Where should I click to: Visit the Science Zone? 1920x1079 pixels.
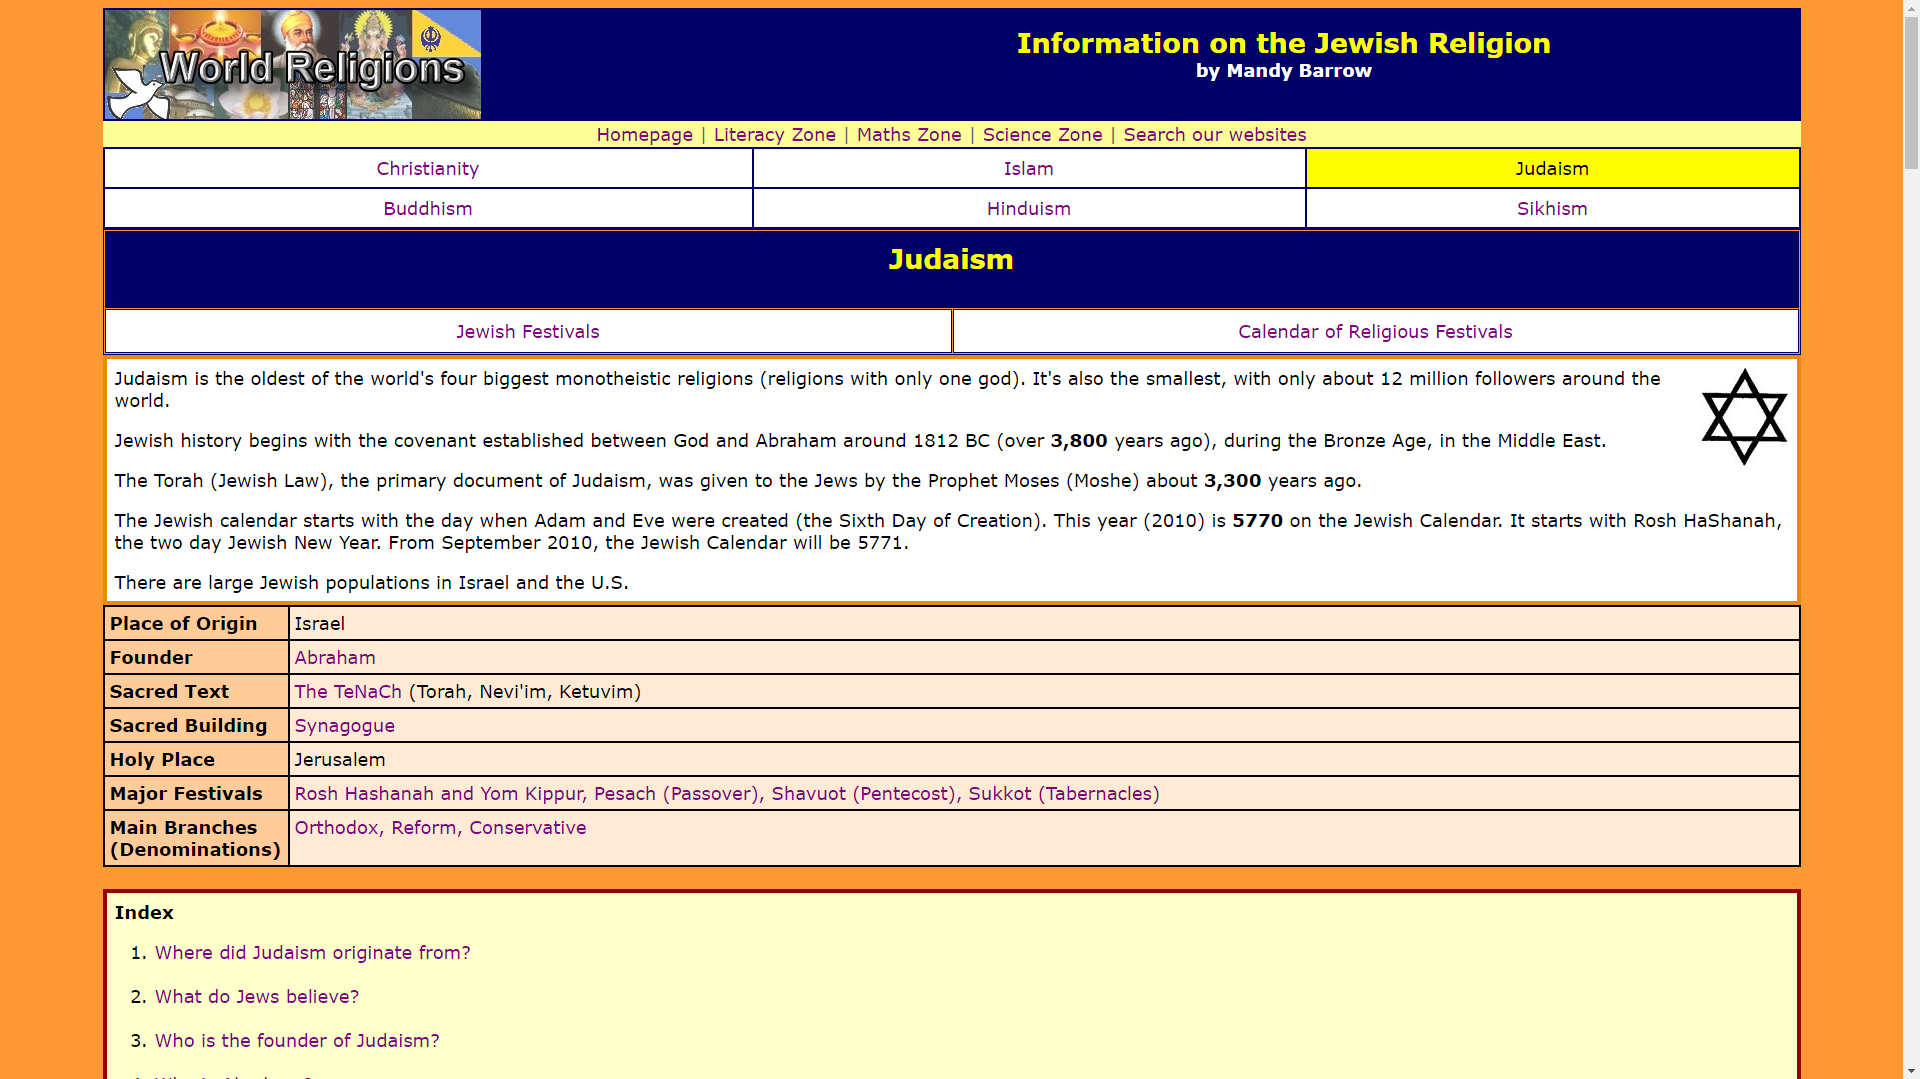(x=1042, y=135)
